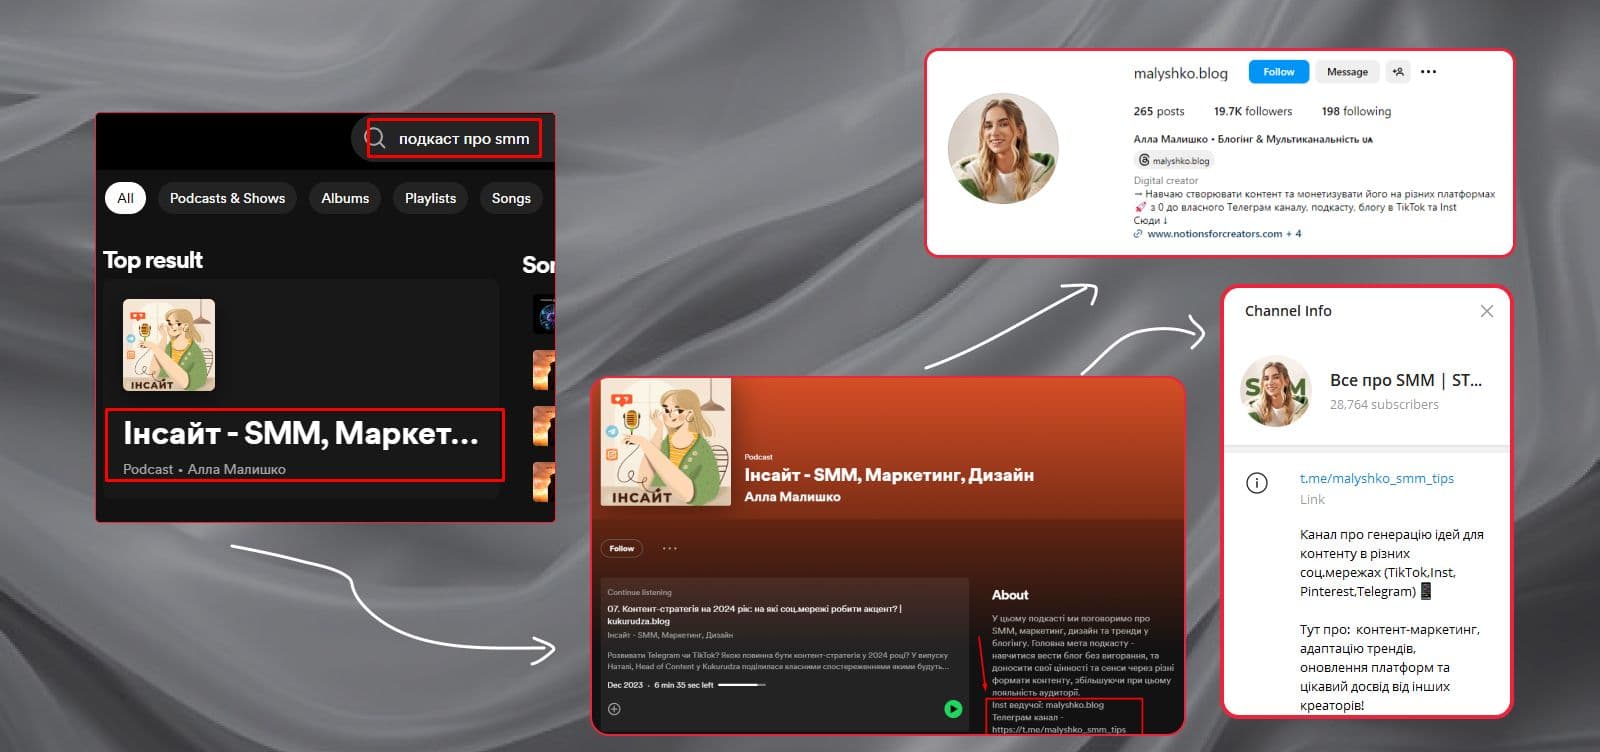Click the "Channel Info" panel title

click(x=1288, y=311)
